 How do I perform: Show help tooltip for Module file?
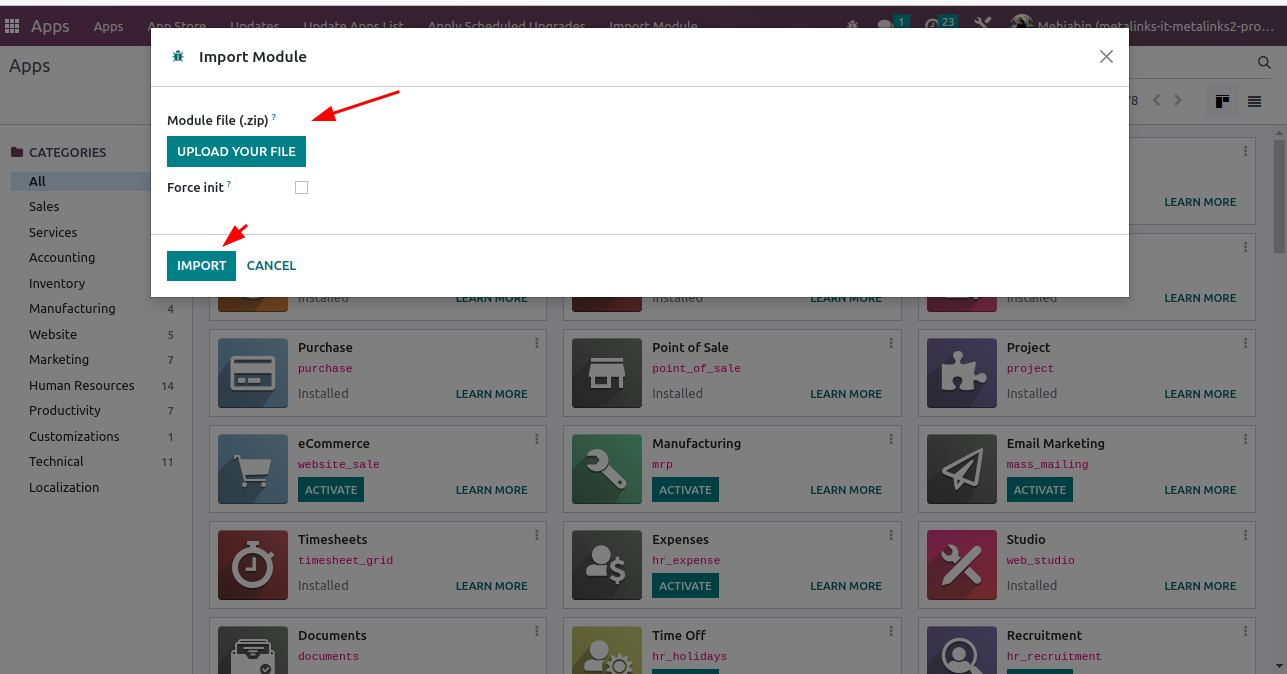pos(274,117)
